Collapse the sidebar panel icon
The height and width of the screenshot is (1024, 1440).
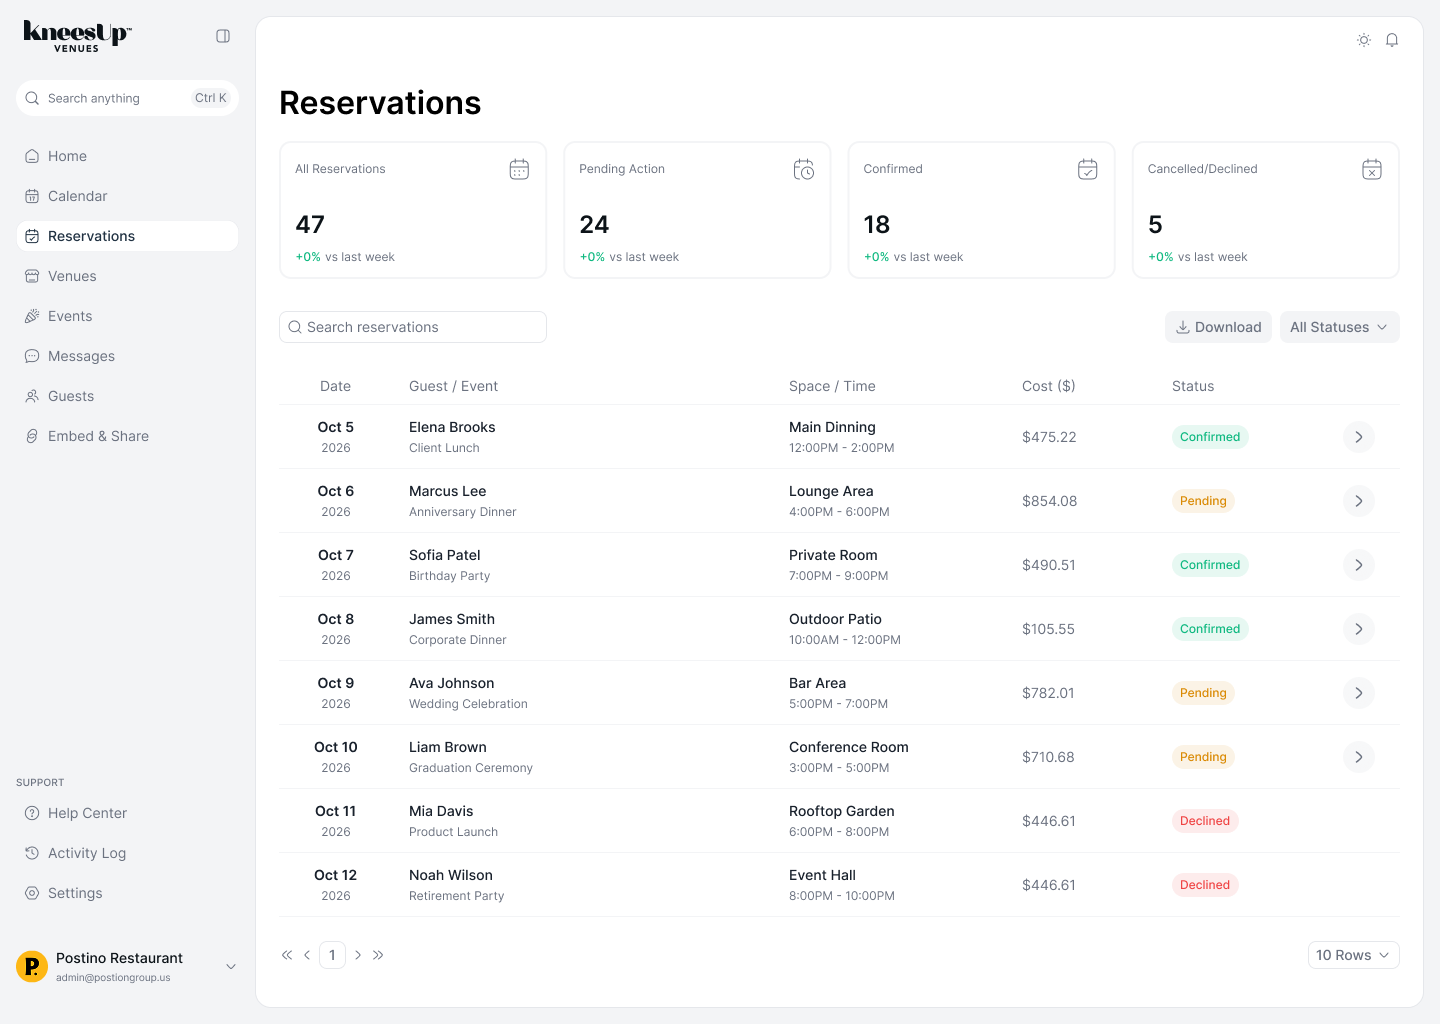coord(223,36)
